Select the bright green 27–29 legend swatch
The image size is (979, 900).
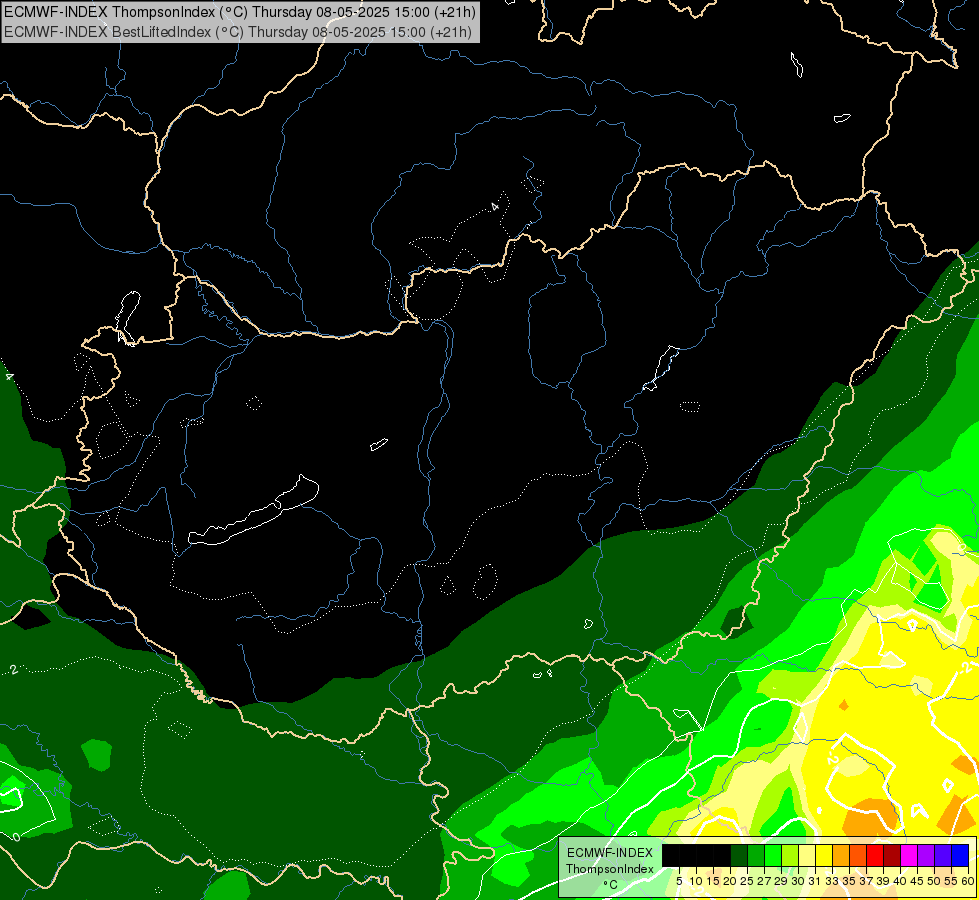click(773, 855)
